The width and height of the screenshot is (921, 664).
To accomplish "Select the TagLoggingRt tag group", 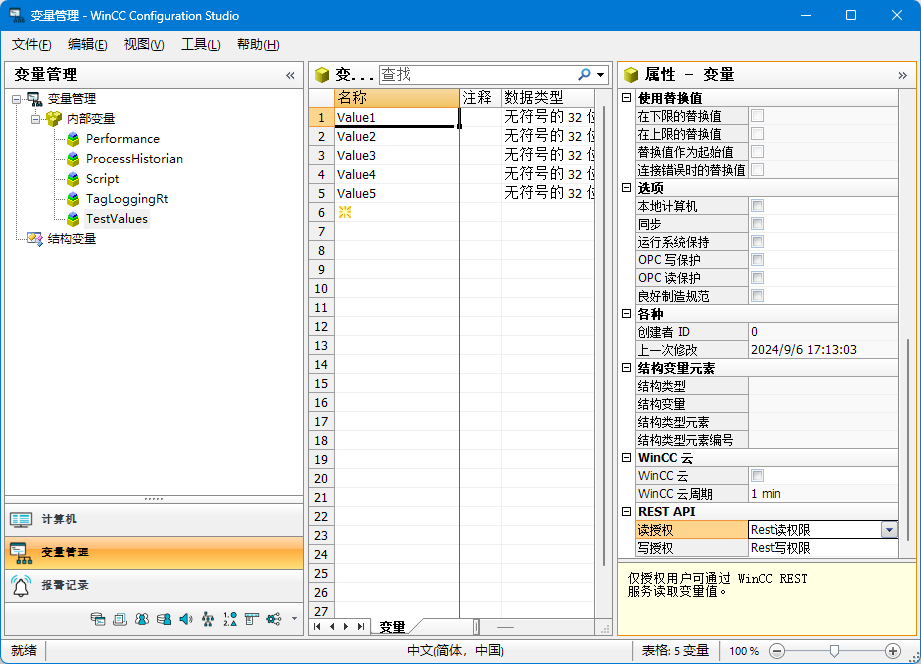I will (x=127, y=199).
